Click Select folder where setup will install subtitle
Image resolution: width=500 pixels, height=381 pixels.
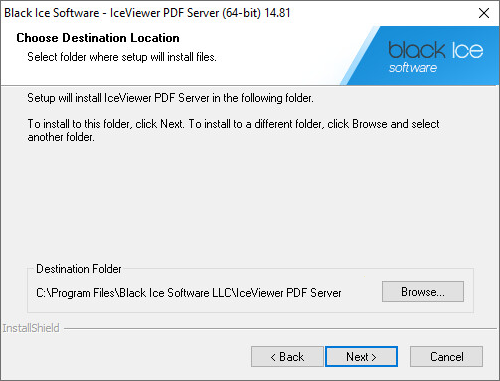[x=122, y=57]
